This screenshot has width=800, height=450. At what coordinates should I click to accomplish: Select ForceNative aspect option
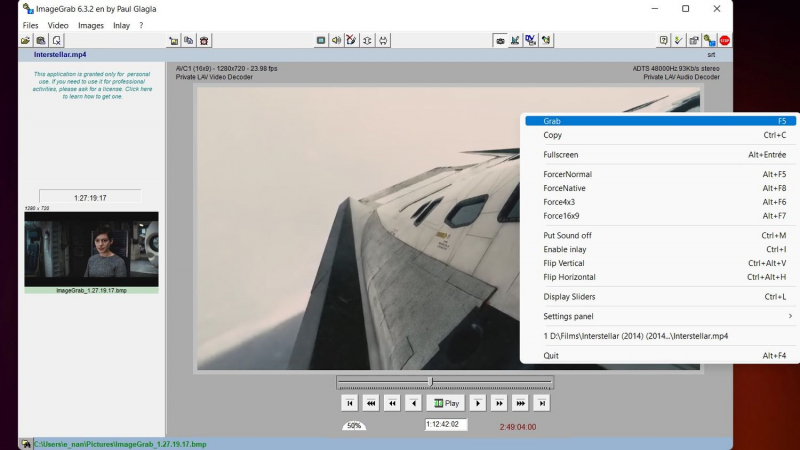[x=660, y=188]
